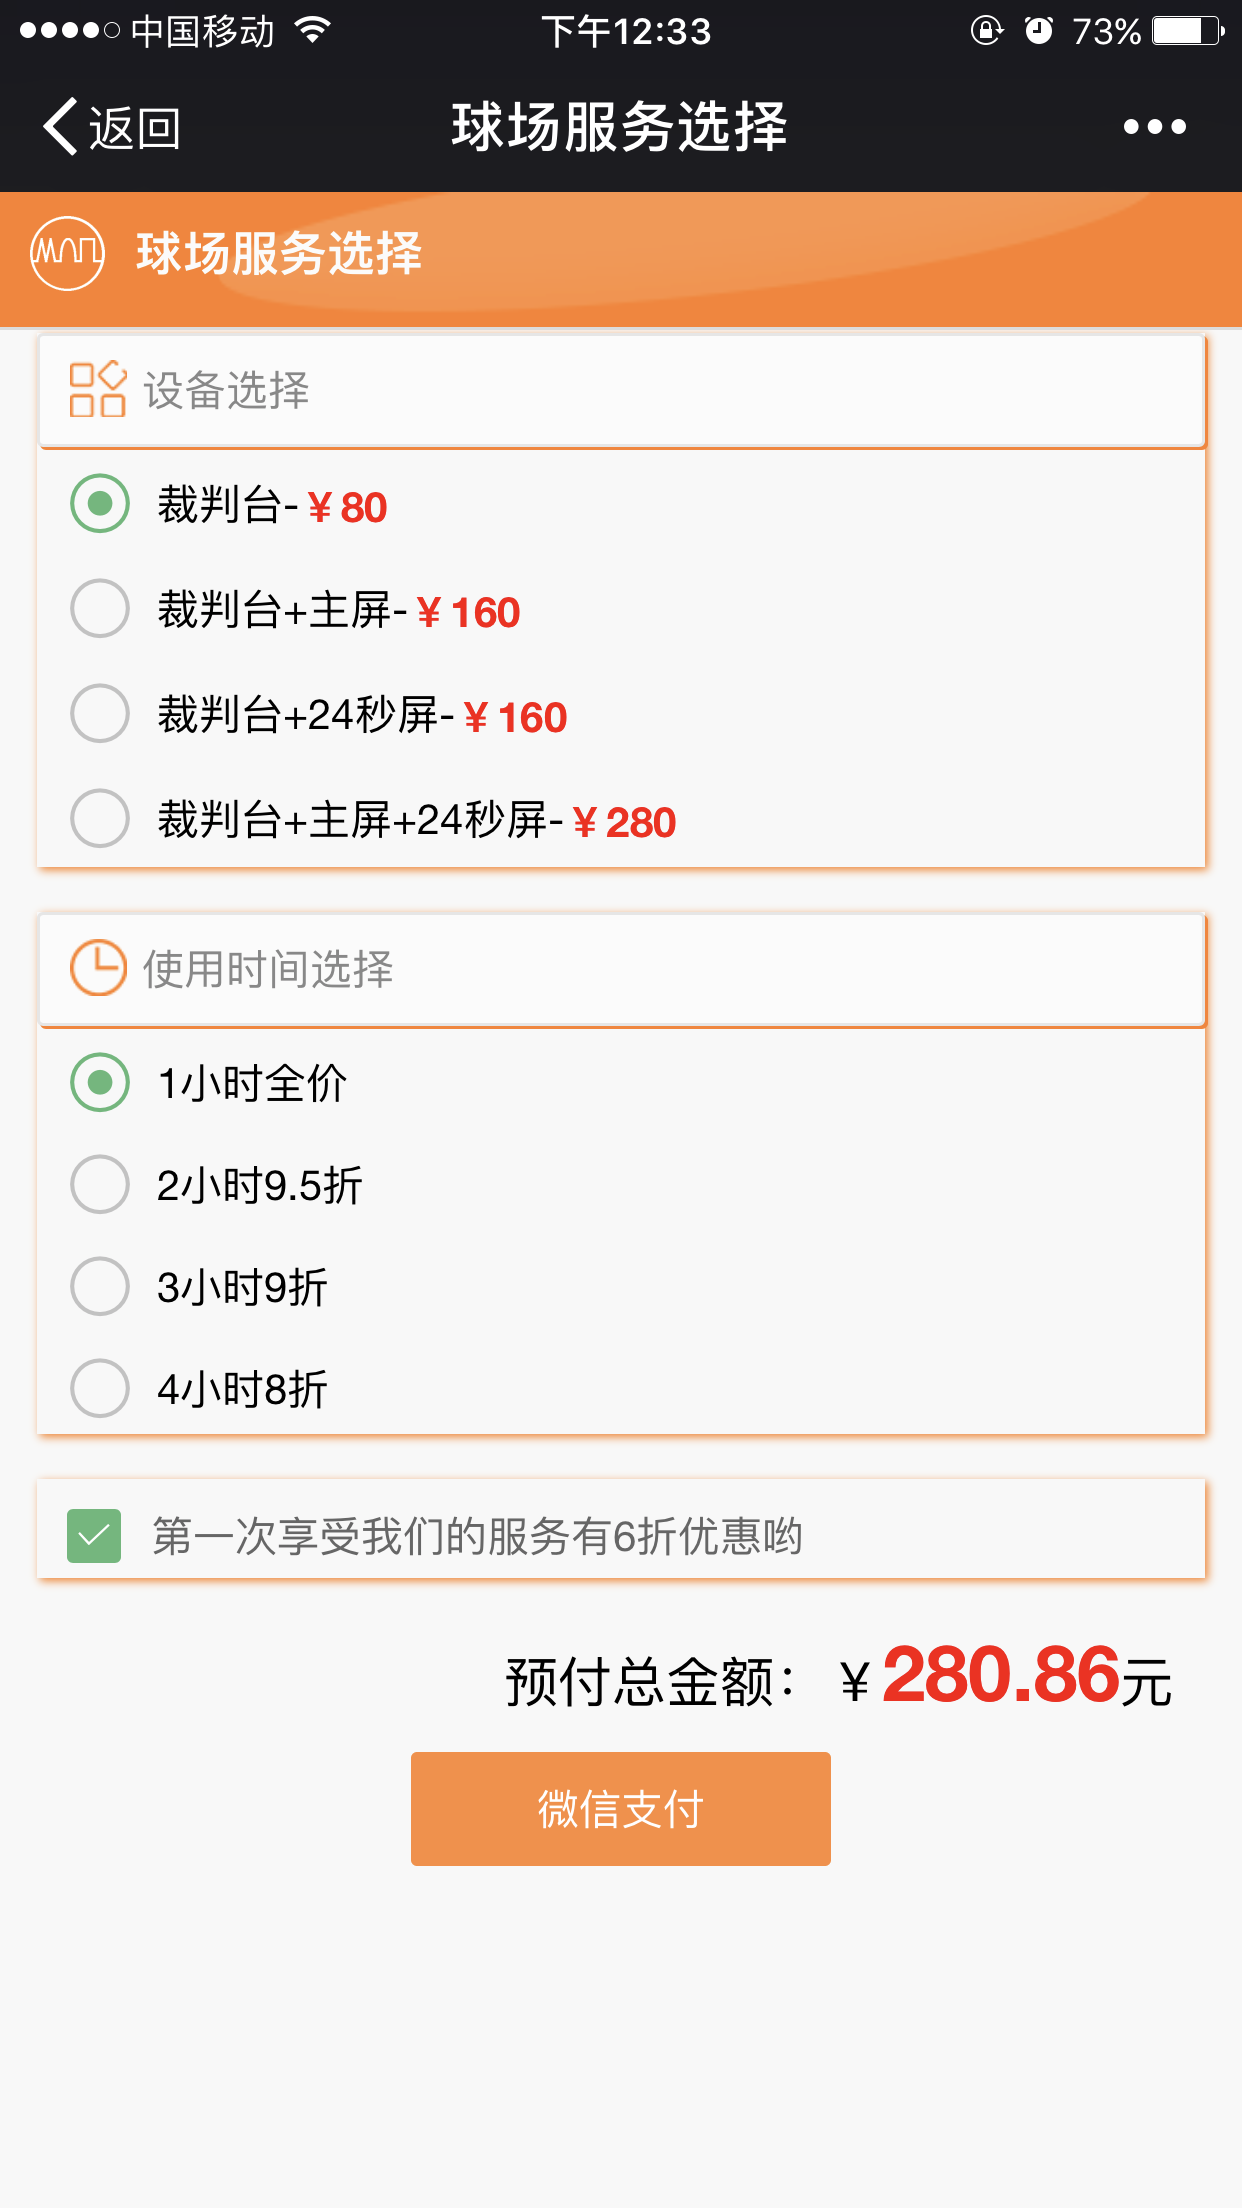This screenshot has height=2208, width=1242.
Task: Select the 裁判台 ¥80 option
Action: click(100, 504)
